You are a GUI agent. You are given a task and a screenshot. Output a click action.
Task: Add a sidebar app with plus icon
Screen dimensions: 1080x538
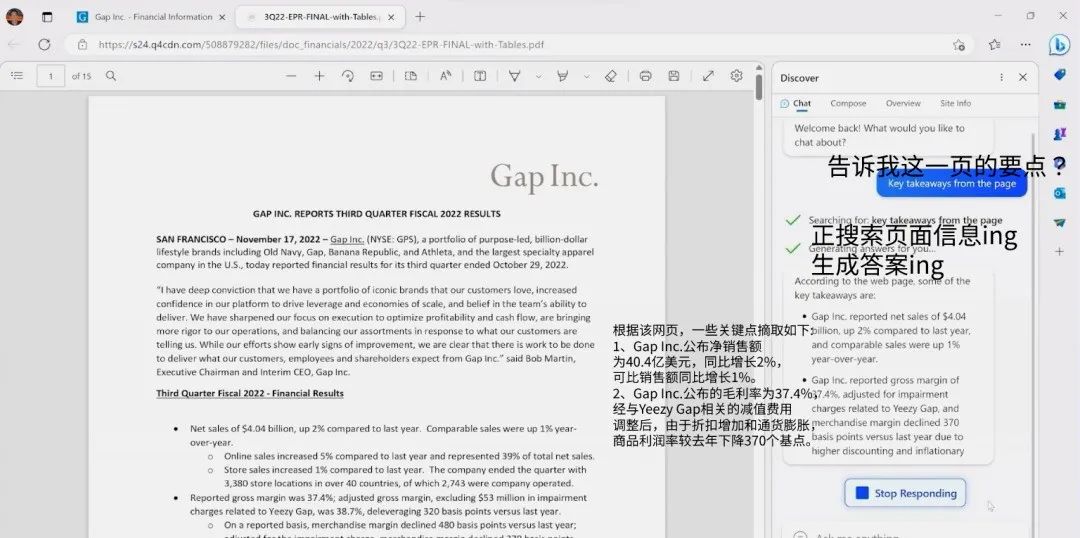[x=1059, y=251]
